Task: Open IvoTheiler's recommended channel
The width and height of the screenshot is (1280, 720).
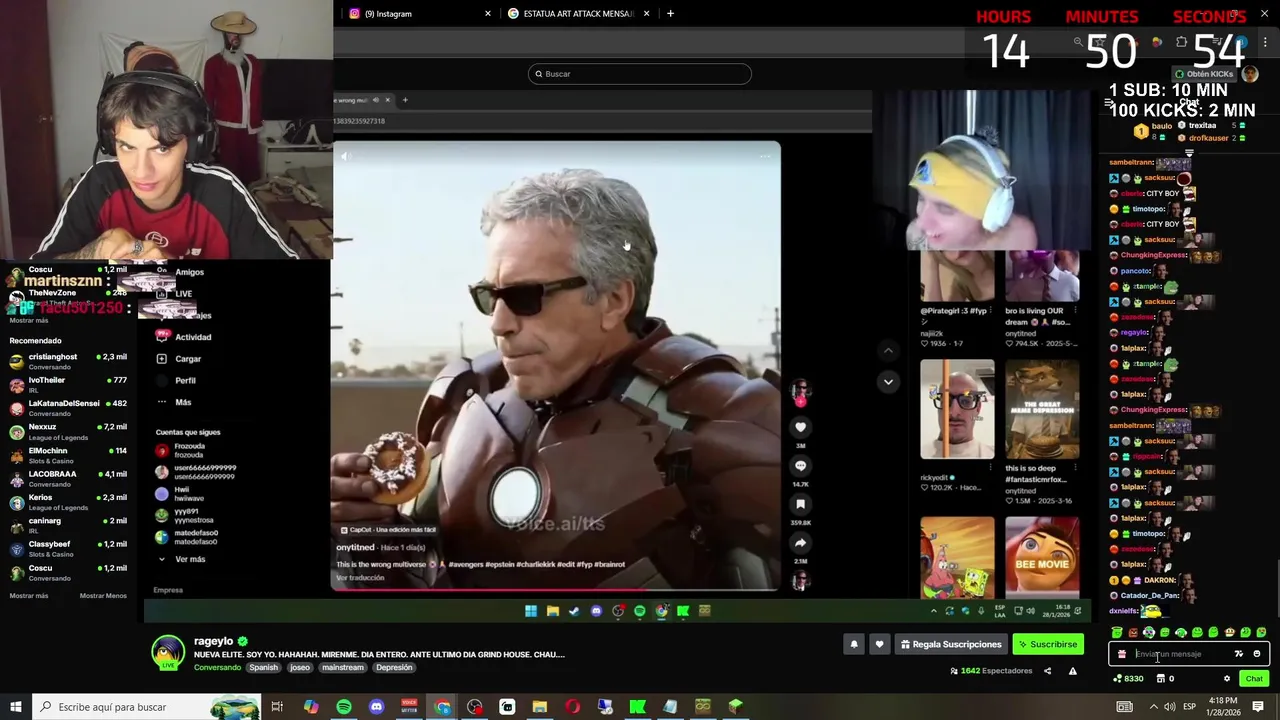Action: [x=68, y=384]
